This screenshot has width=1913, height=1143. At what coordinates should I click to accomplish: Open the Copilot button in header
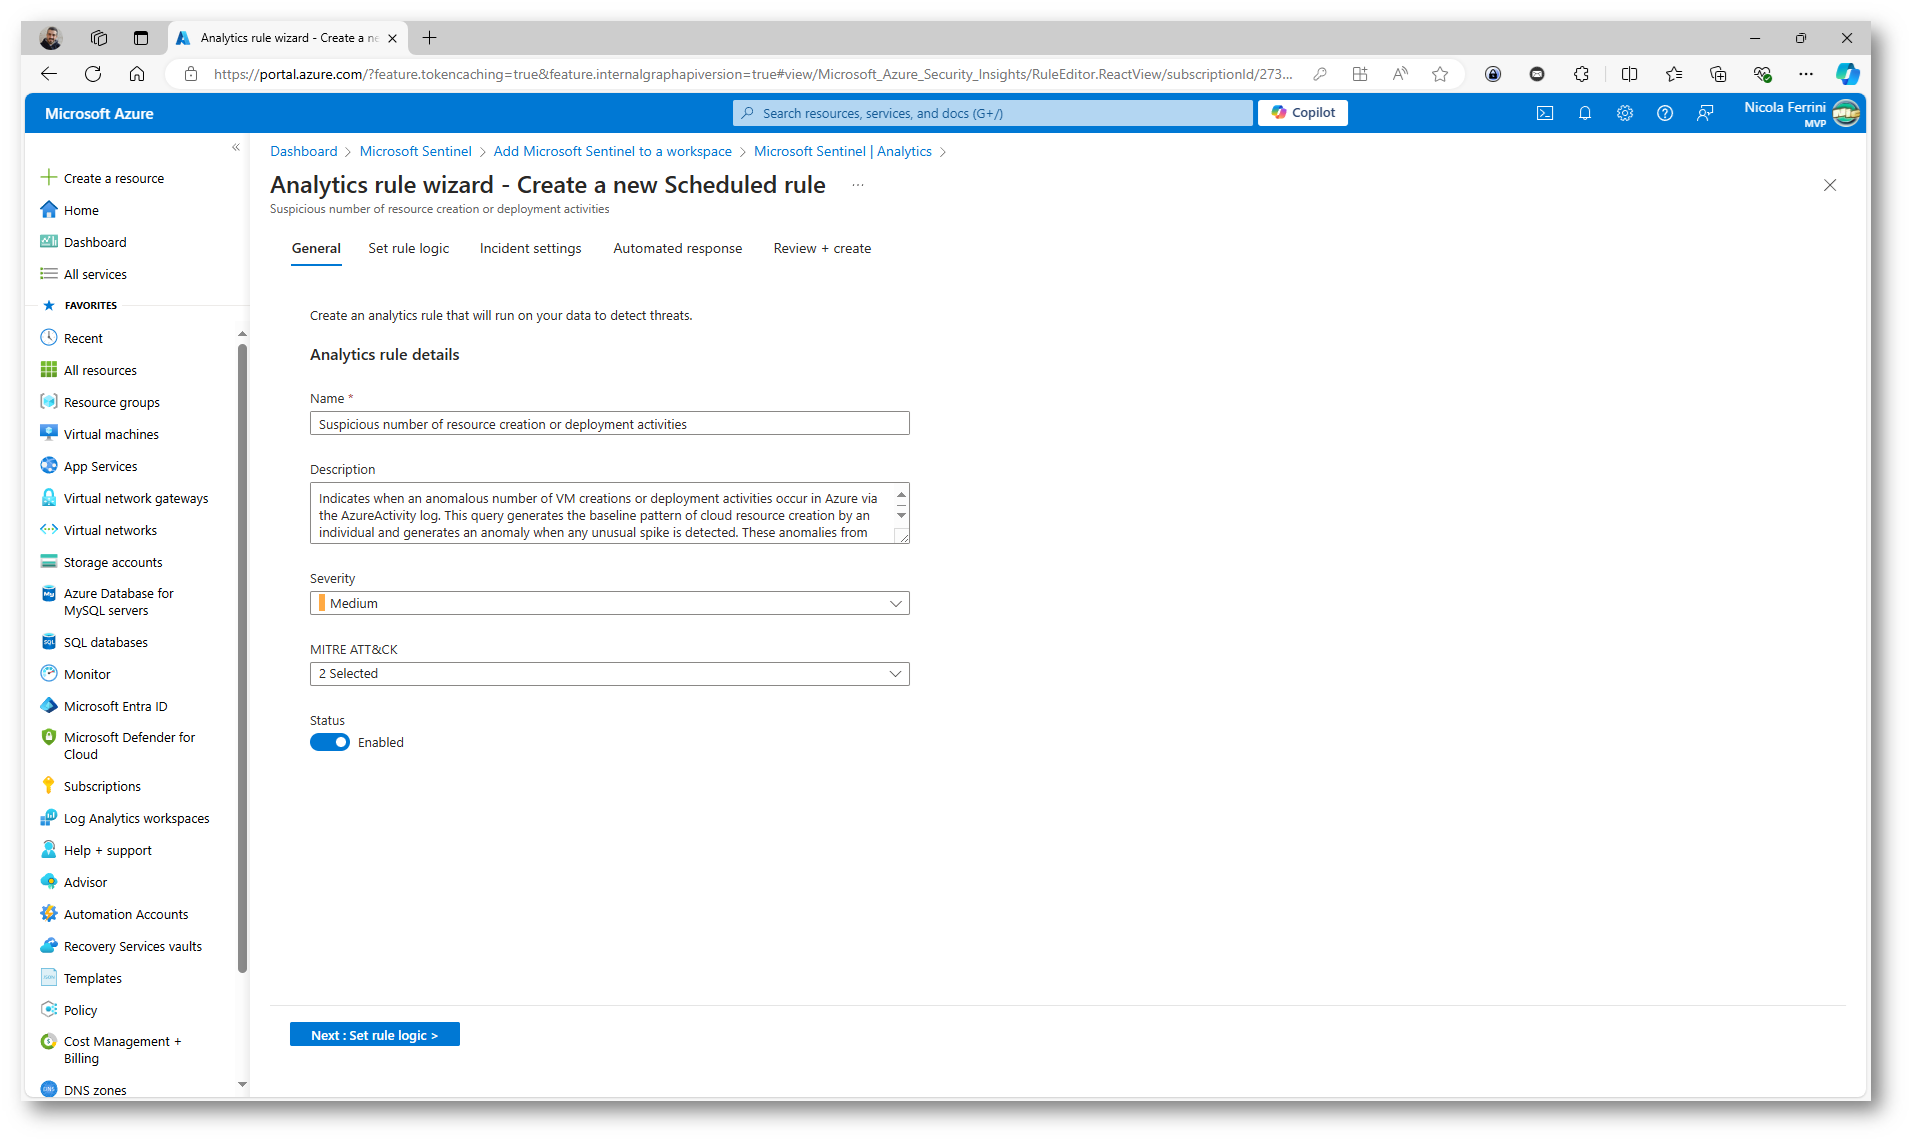click(x=1303, y=113)
